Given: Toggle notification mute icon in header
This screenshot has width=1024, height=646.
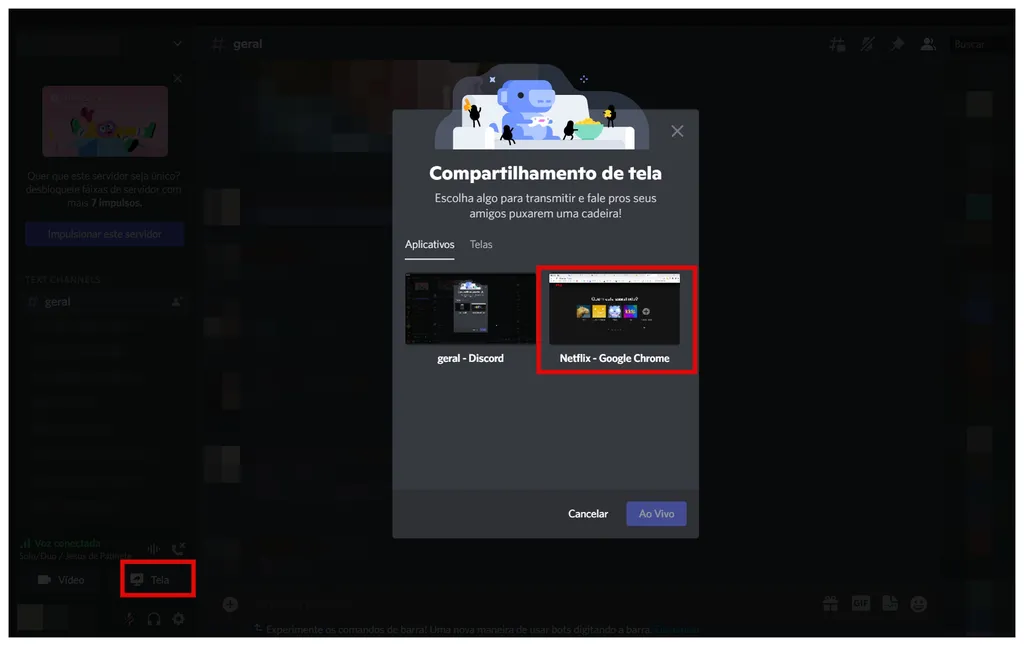Looking at the screenshot, I should point(867,44).
